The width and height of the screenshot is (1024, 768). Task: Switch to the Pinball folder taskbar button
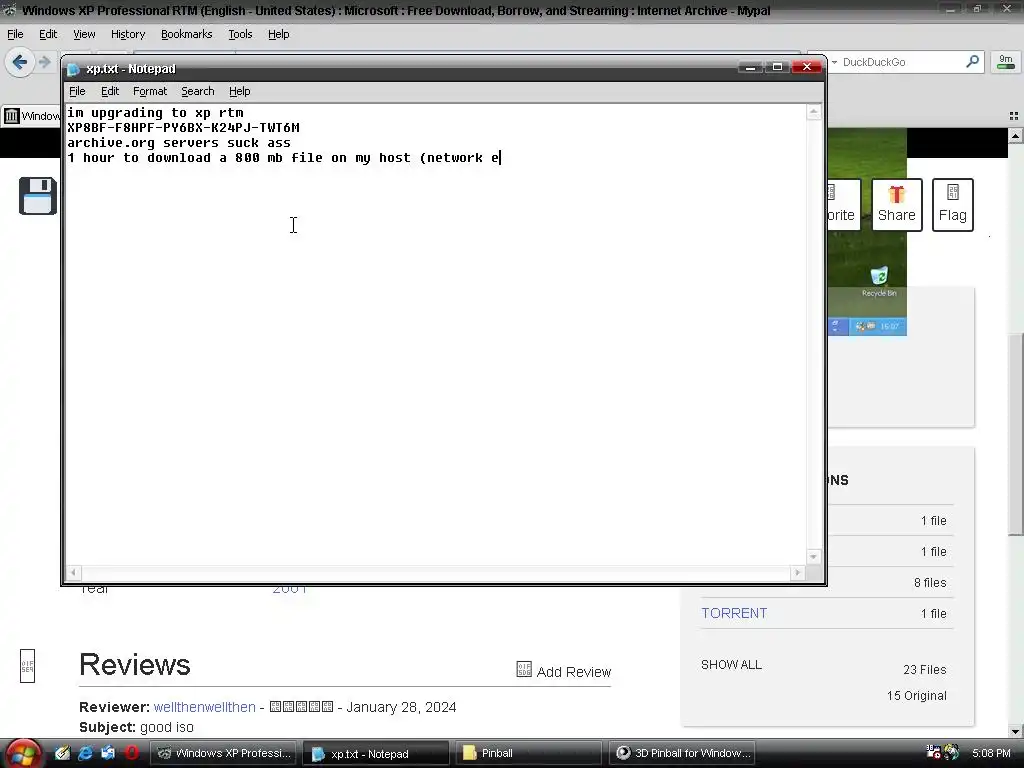coord(528,753)
